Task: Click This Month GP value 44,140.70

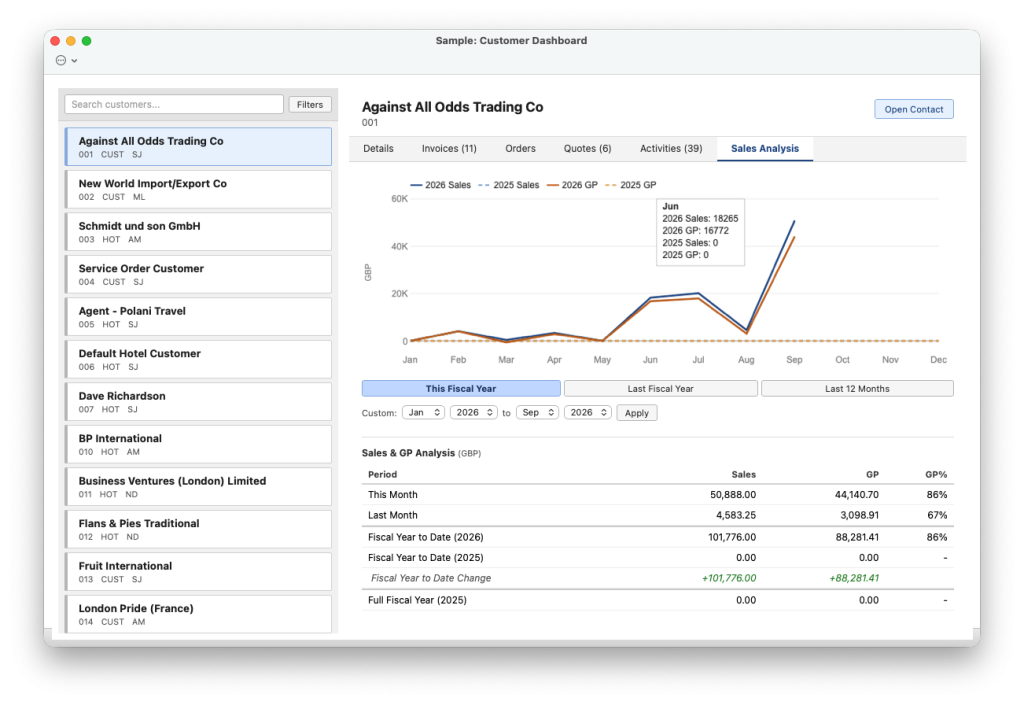Action: (857, 495)
